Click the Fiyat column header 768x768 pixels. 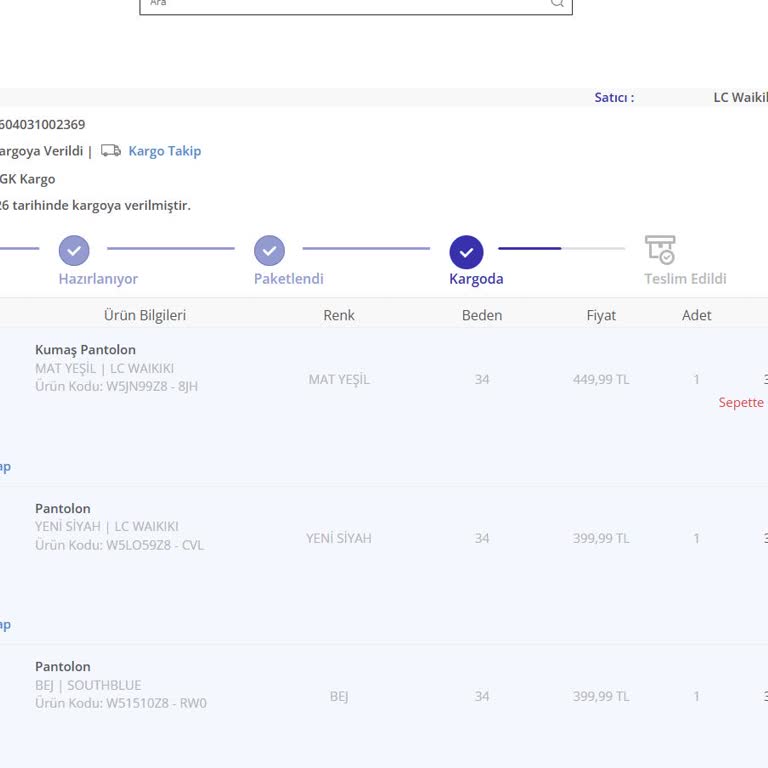coord(601,315)
